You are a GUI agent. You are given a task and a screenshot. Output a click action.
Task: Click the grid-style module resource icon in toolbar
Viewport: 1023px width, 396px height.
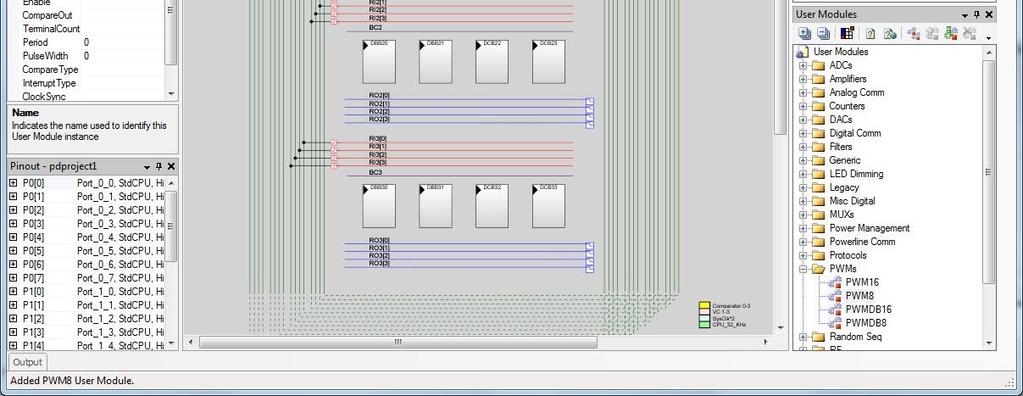click(x=847, y=33)
